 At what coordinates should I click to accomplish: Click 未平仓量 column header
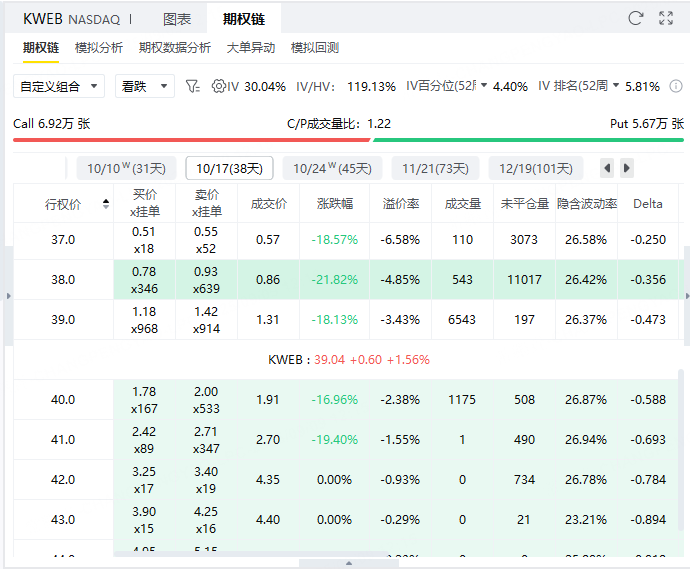click(x=525, y=204)
